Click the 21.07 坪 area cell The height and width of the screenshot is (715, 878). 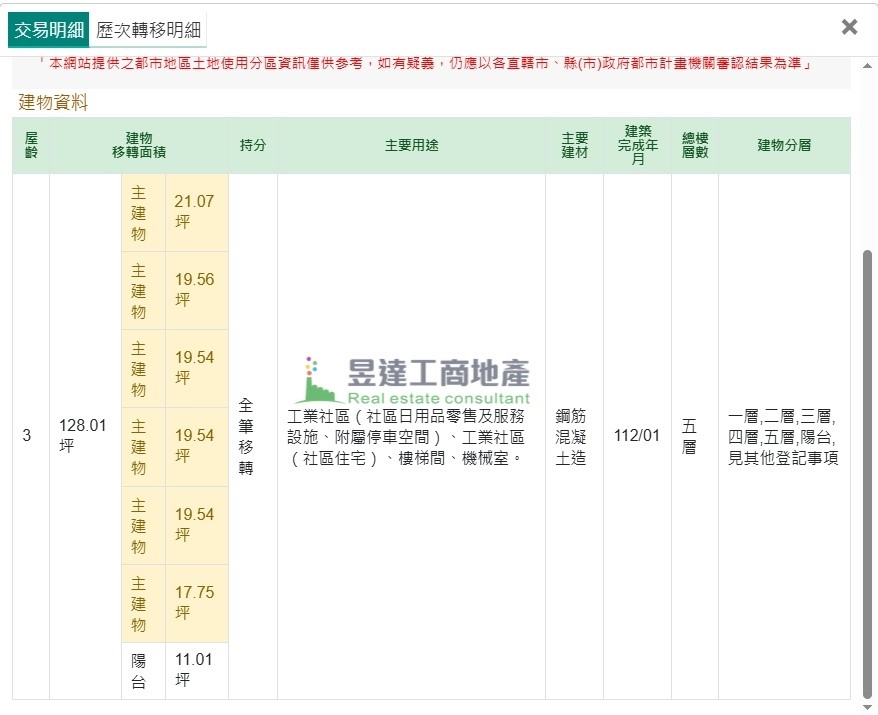(195, 212)
